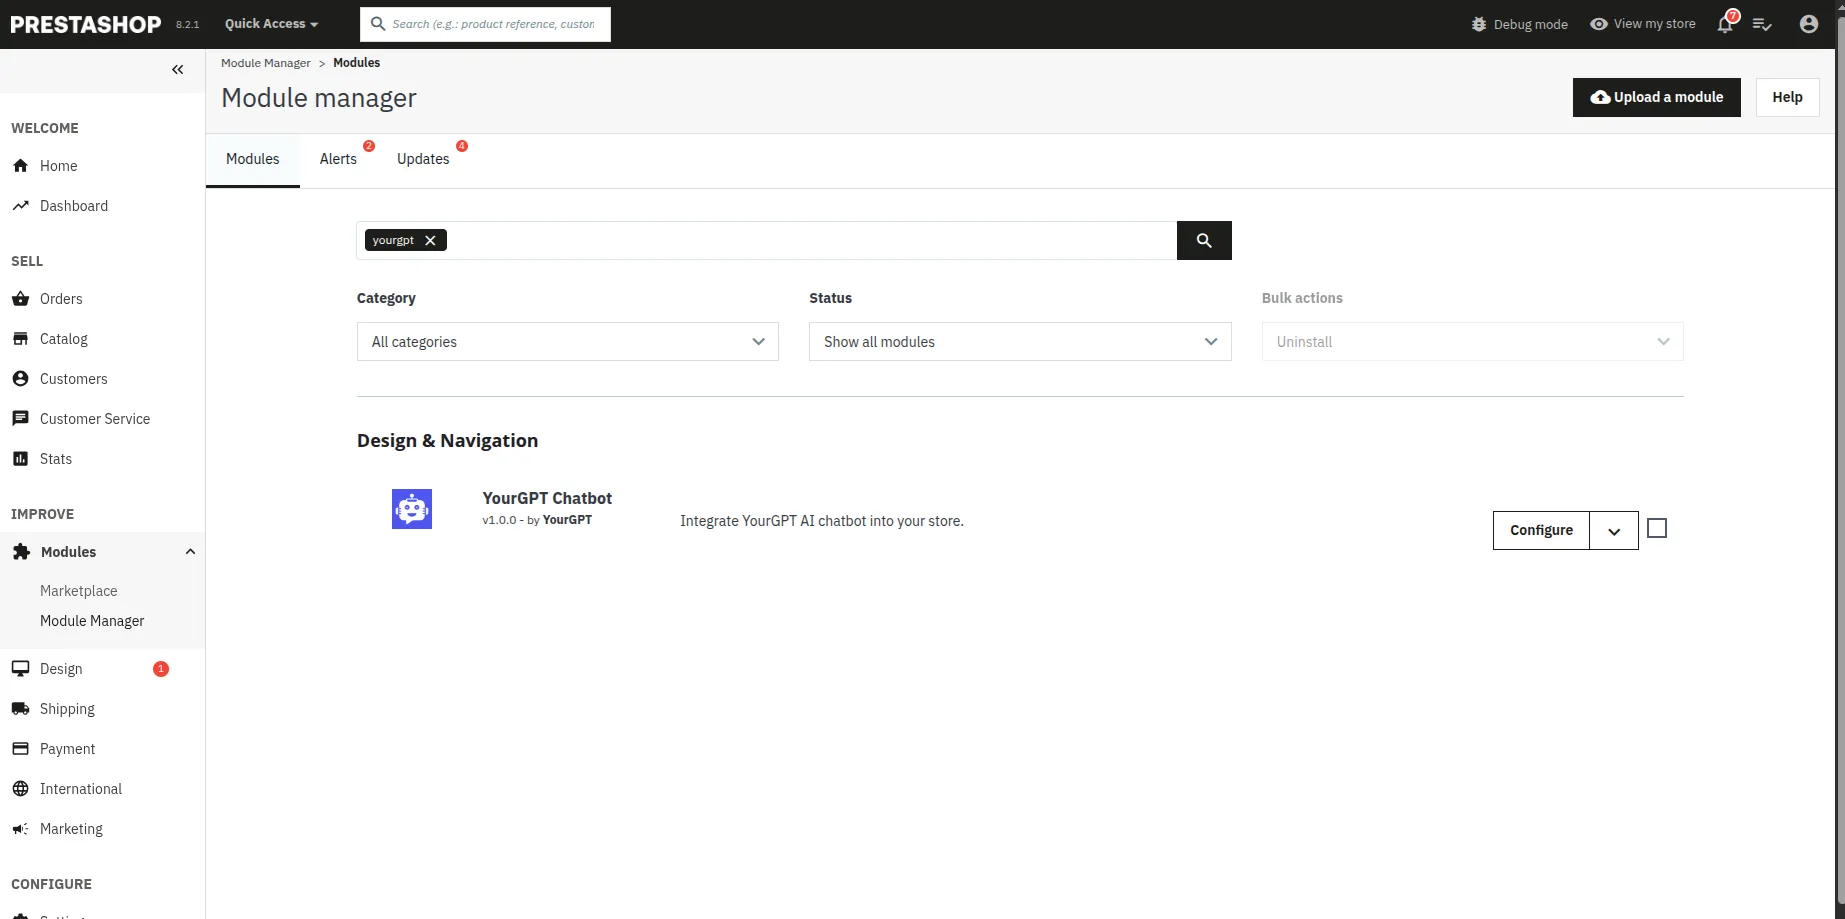This screenshot has width=1845, height=919.
Task: Click the Customers person icon
Action: click(21, 378)
